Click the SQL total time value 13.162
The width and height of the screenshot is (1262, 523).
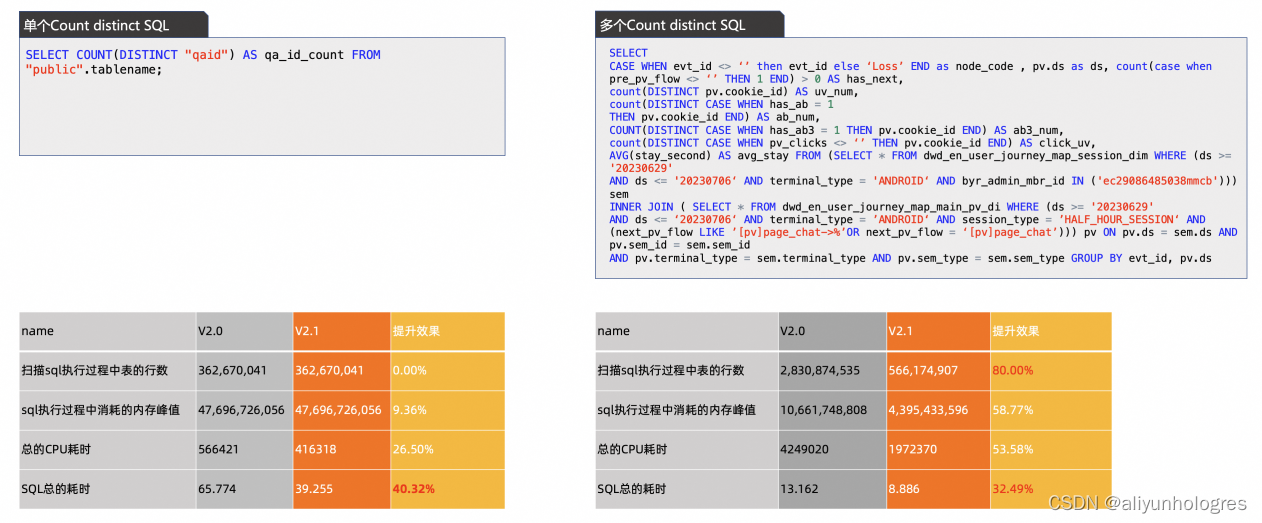pos(832,489)
